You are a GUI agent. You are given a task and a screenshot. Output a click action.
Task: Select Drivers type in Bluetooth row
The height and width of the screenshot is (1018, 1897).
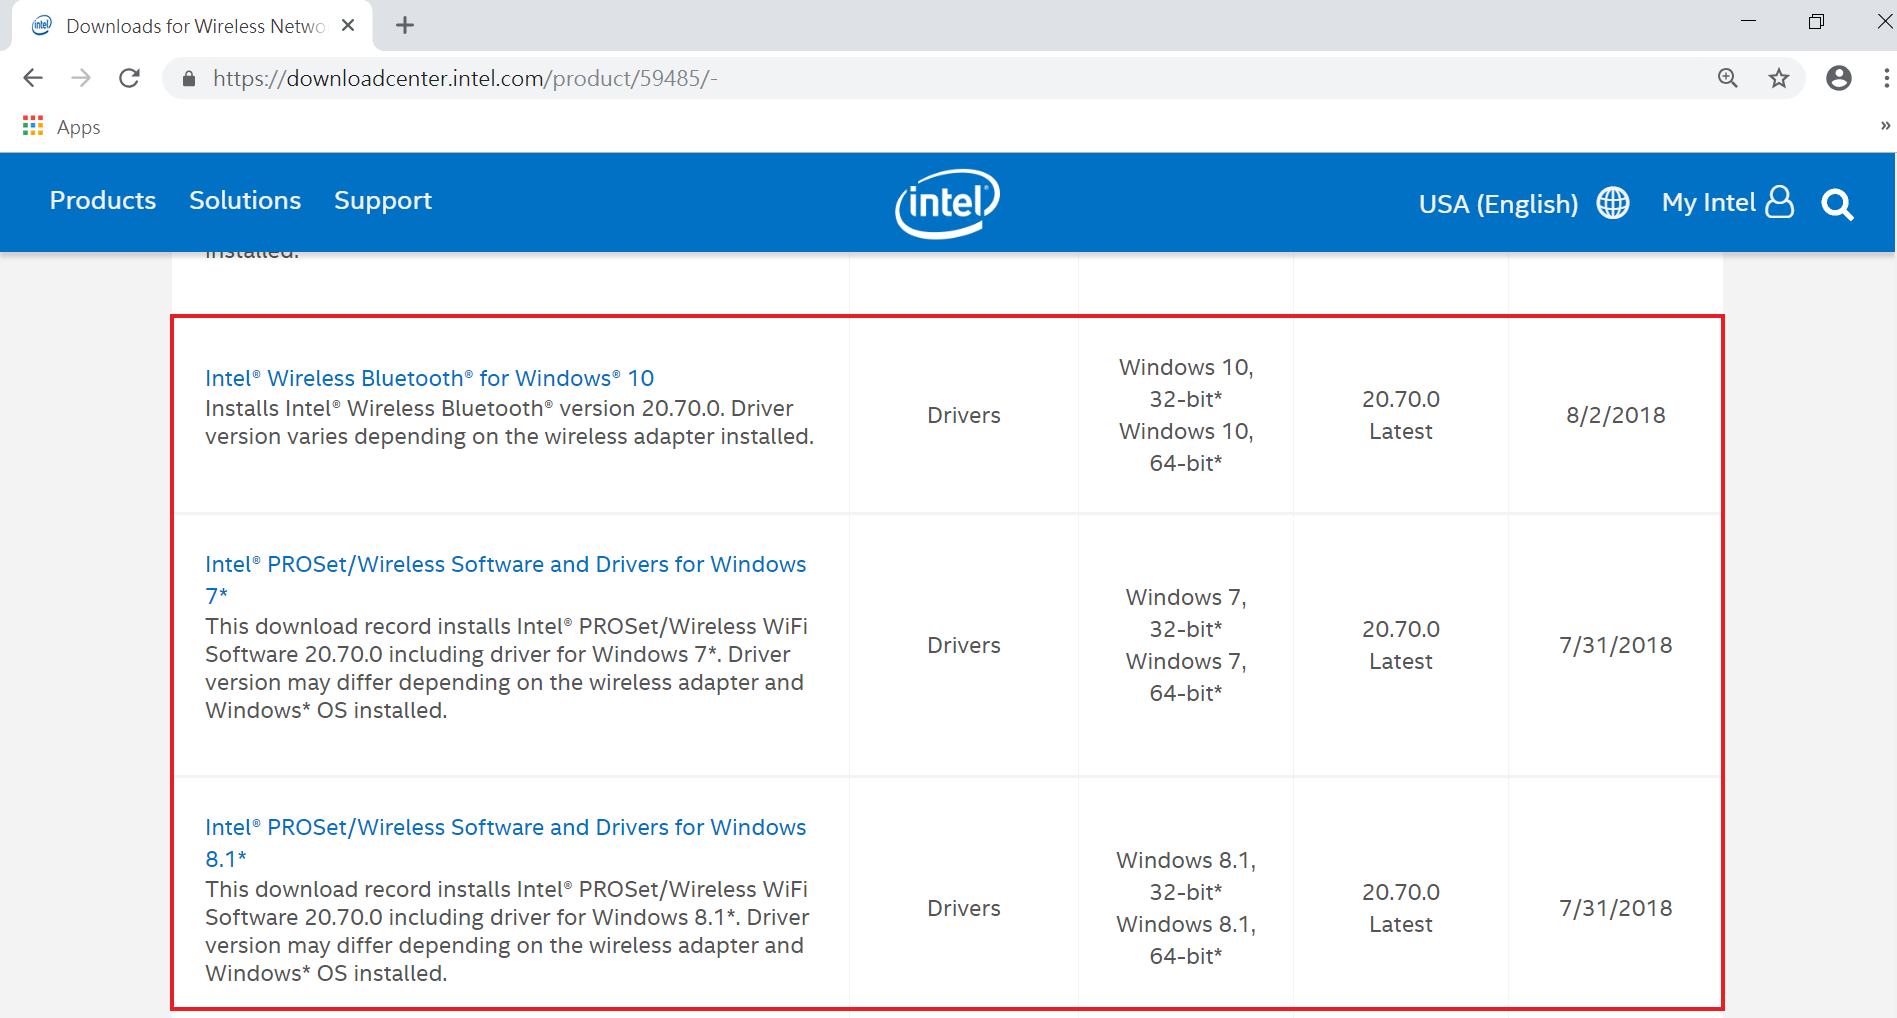pos(963,415)
